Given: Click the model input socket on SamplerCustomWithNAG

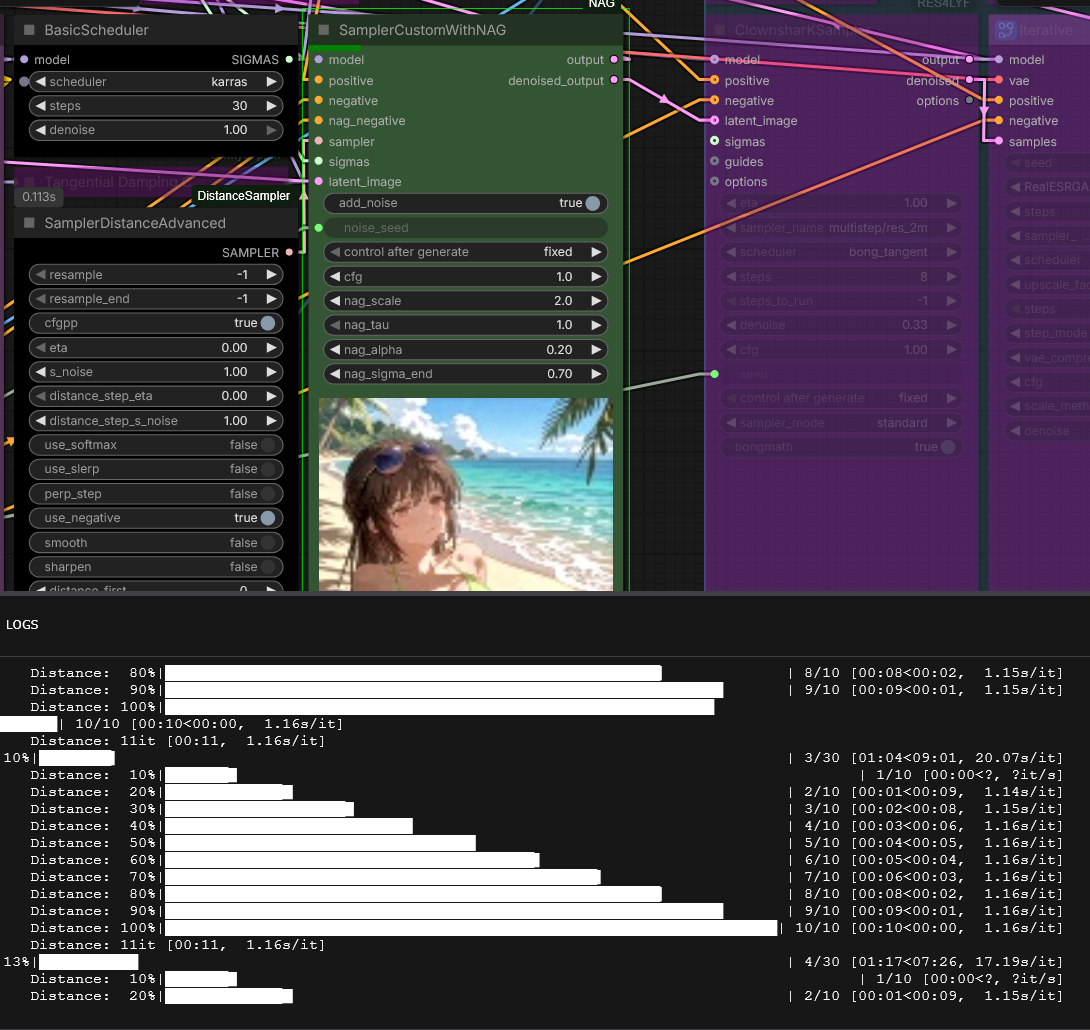Looking at the screenshot, I should [318, 60].
